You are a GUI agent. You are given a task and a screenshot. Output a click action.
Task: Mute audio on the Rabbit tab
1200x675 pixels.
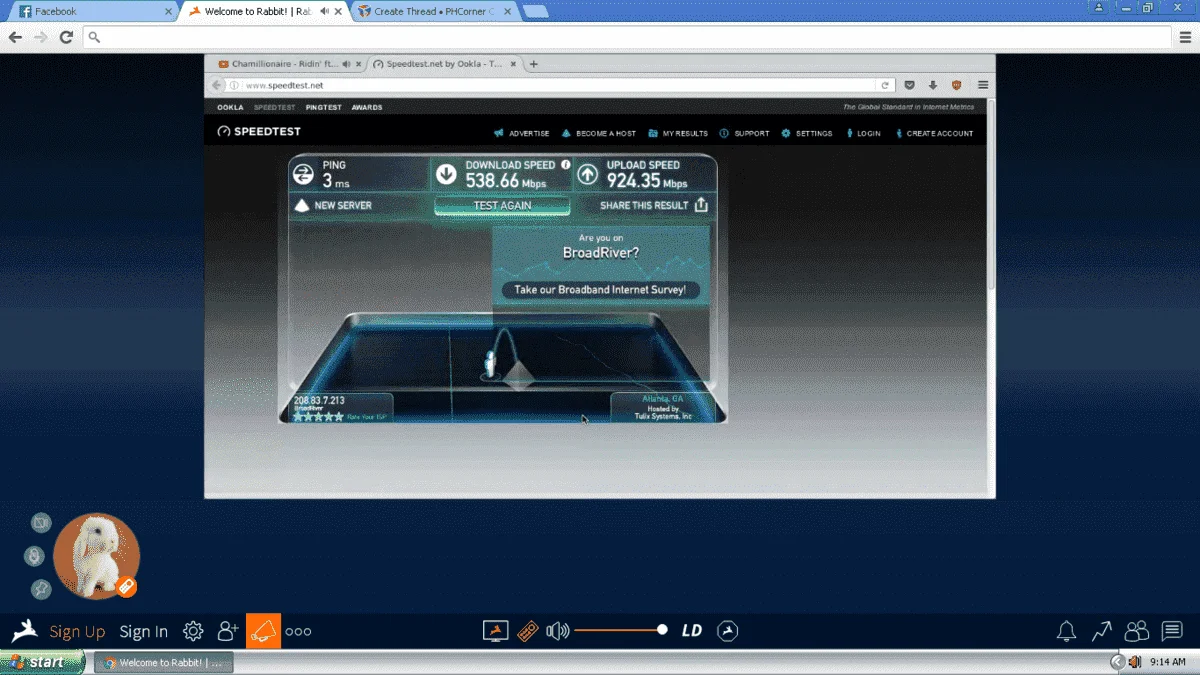pyautogui.click(x=325, y=11)
